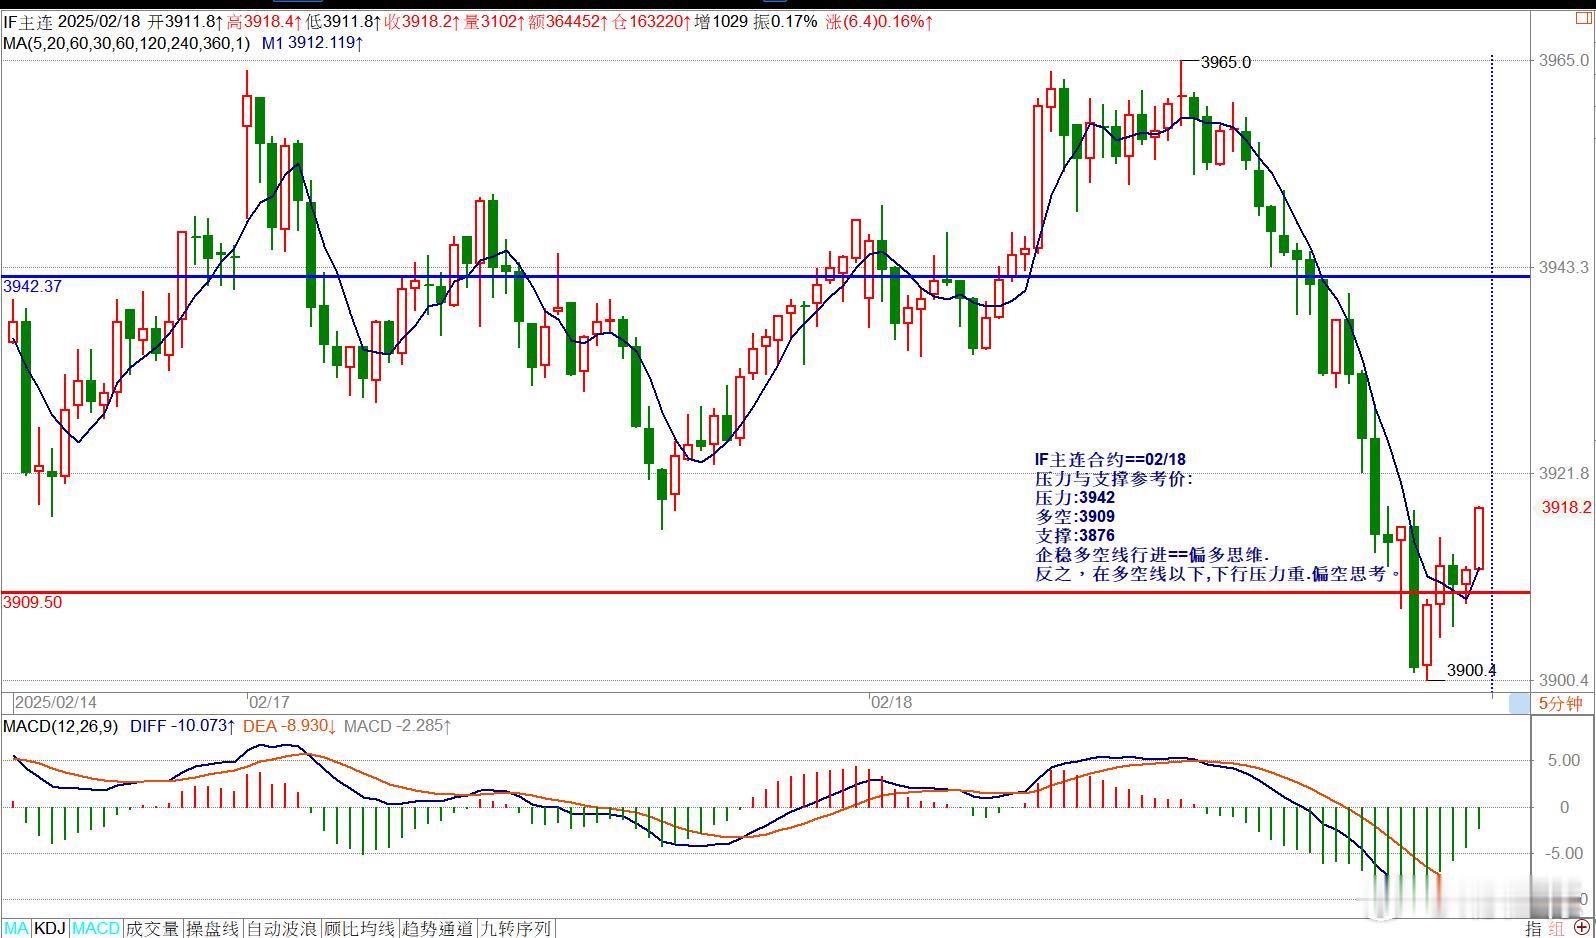Select the MACD indicator tab

96,928
